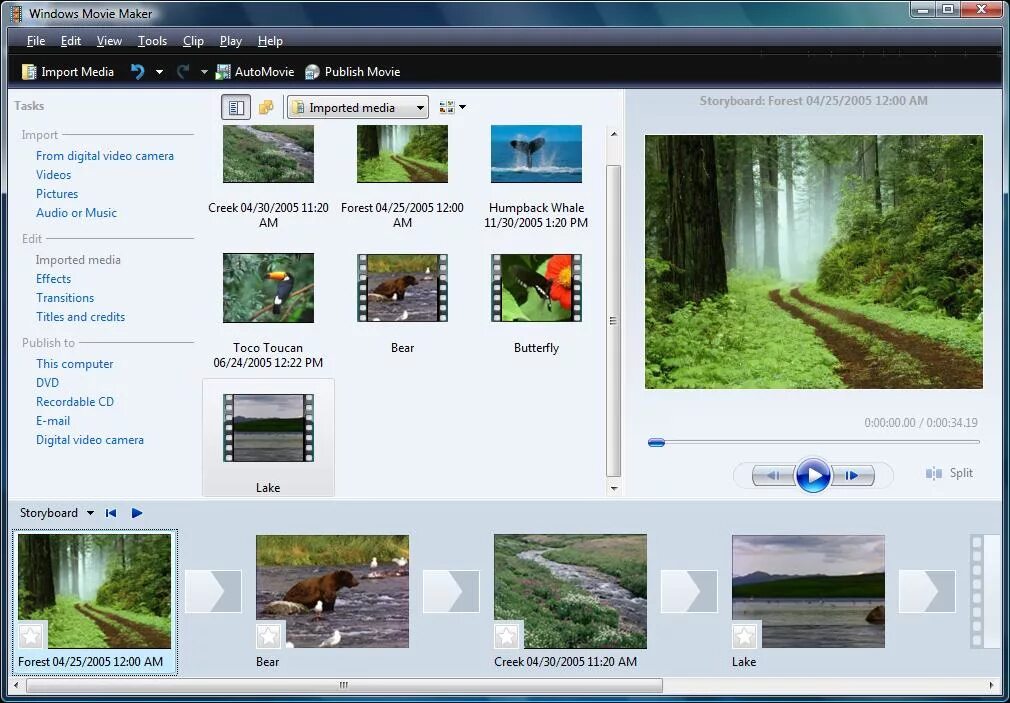
Task: Click transition cell between Bear and Creek
Action: [451, 591]
